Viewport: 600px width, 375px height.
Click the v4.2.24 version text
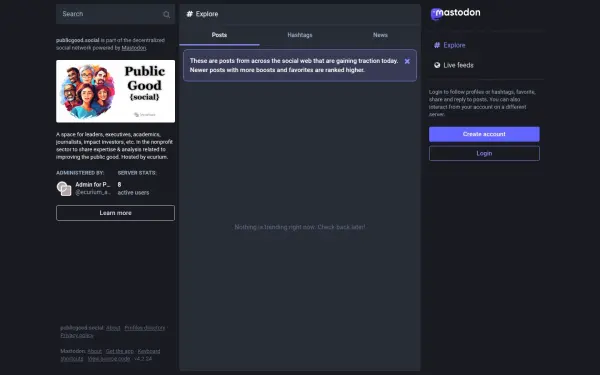143,359
